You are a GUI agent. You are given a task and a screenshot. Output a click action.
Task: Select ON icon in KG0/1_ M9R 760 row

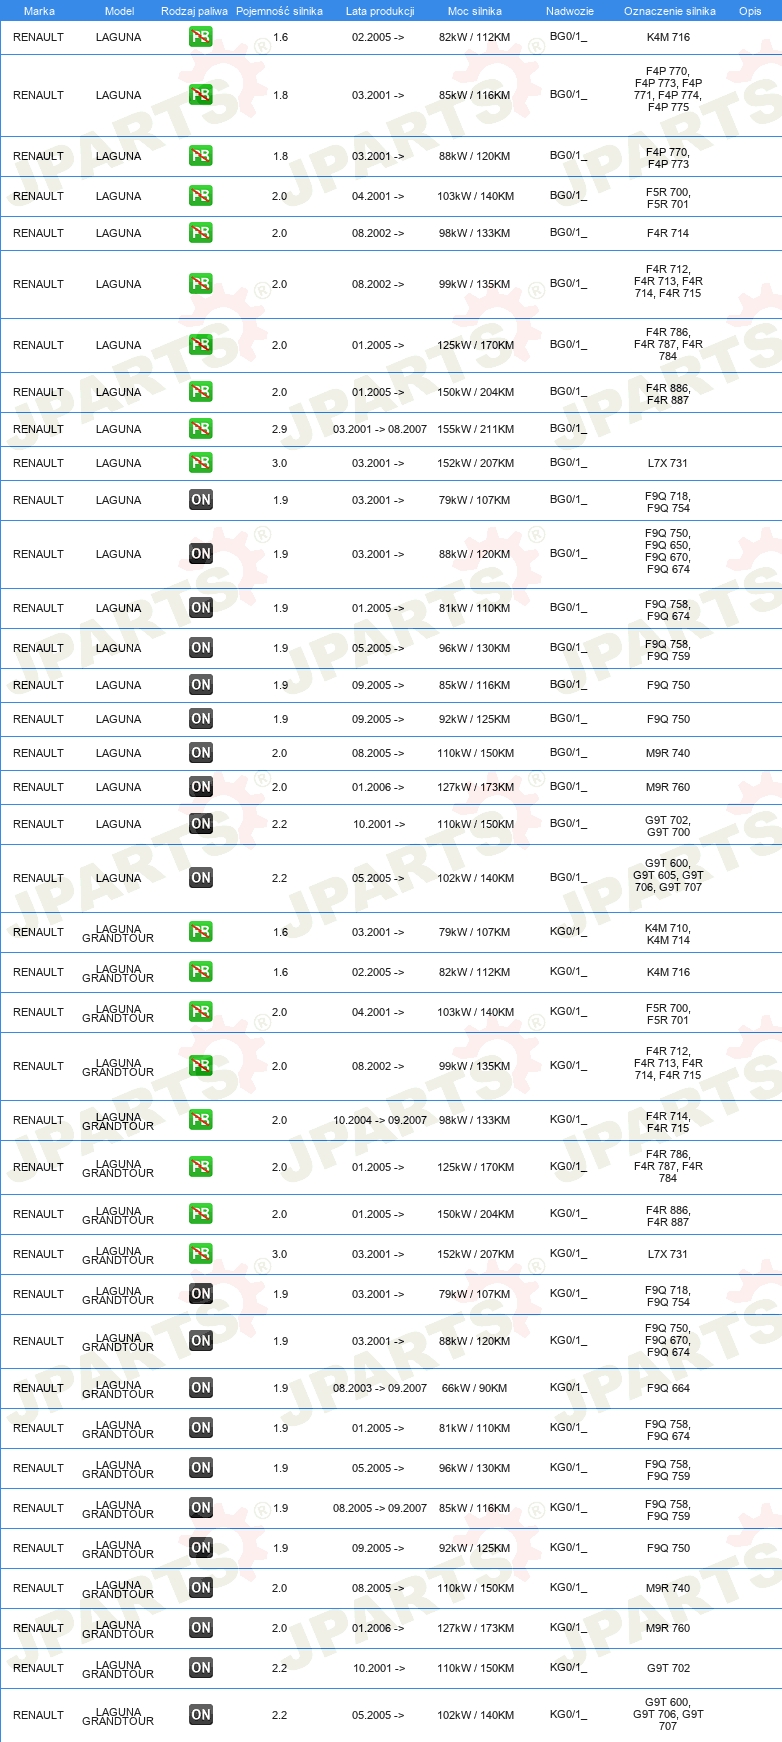pyautogui.click(x=201, y=1628)
